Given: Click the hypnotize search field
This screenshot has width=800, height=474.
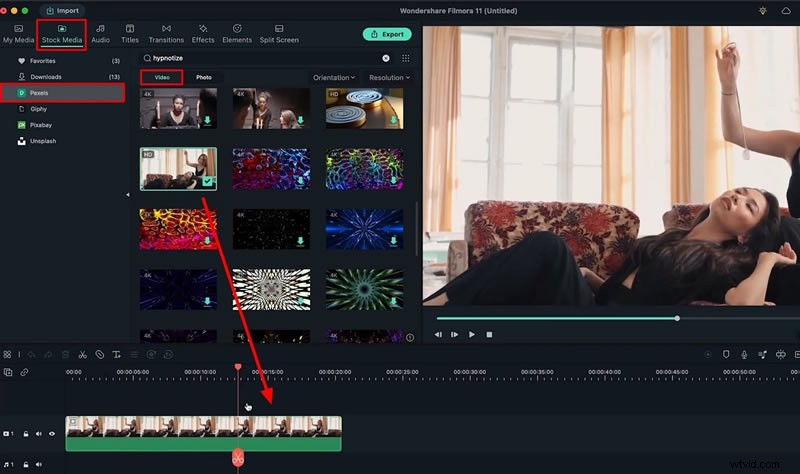Looking at the screenshot, I should tap(265, 58).
